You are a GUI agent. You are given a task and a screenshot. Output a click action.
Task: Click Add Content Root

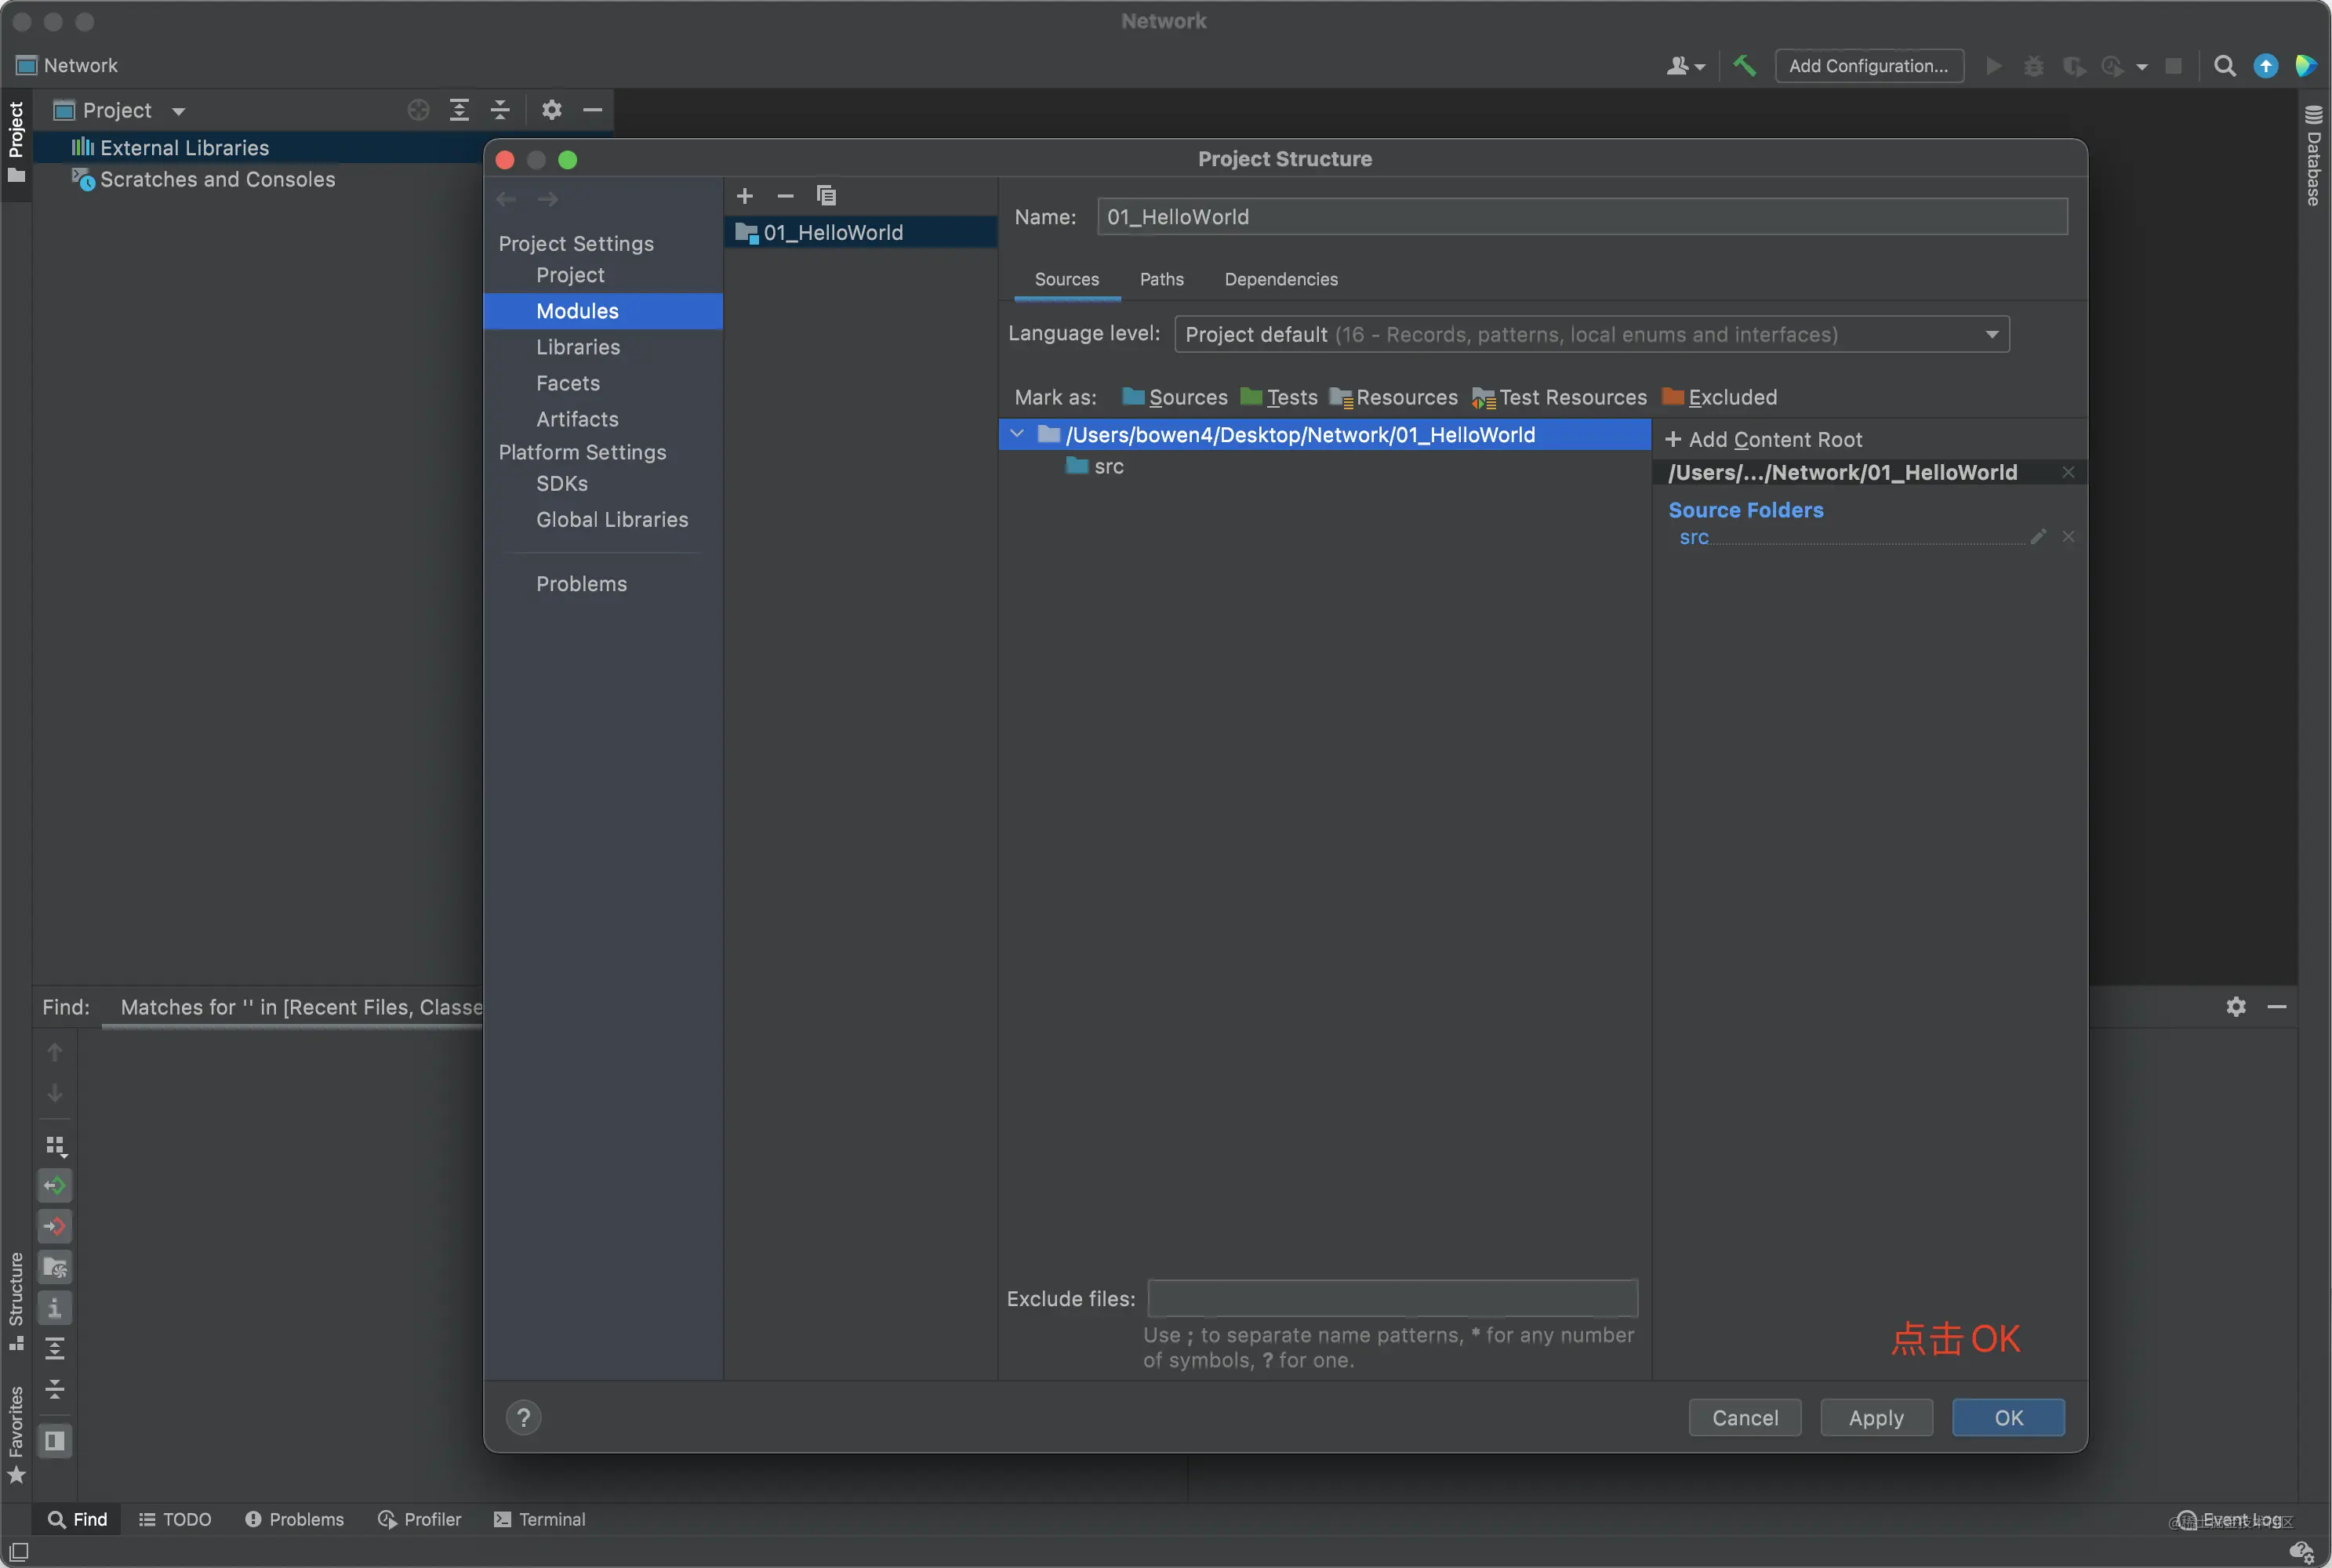[x=1763, y=440]
